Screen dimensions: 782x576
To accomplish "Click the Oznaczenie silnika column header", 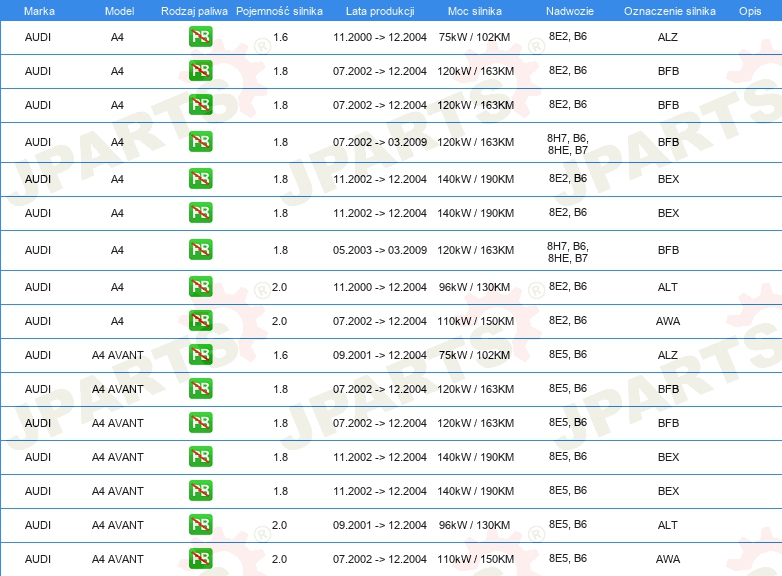I will [669, 11].
